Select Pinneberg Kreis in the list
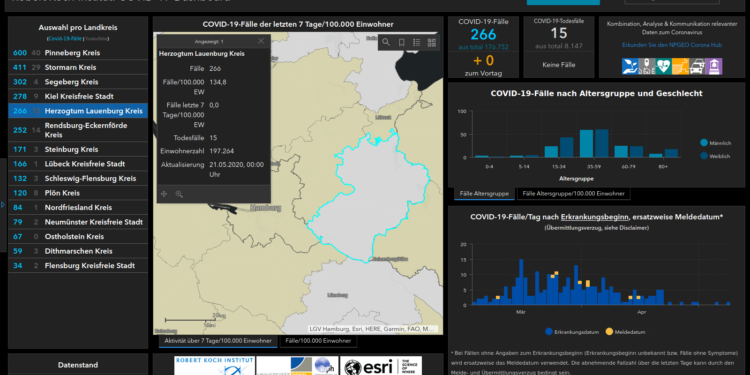Image resolution: width=750 pixels, height=375 pixels. [78, 53]
